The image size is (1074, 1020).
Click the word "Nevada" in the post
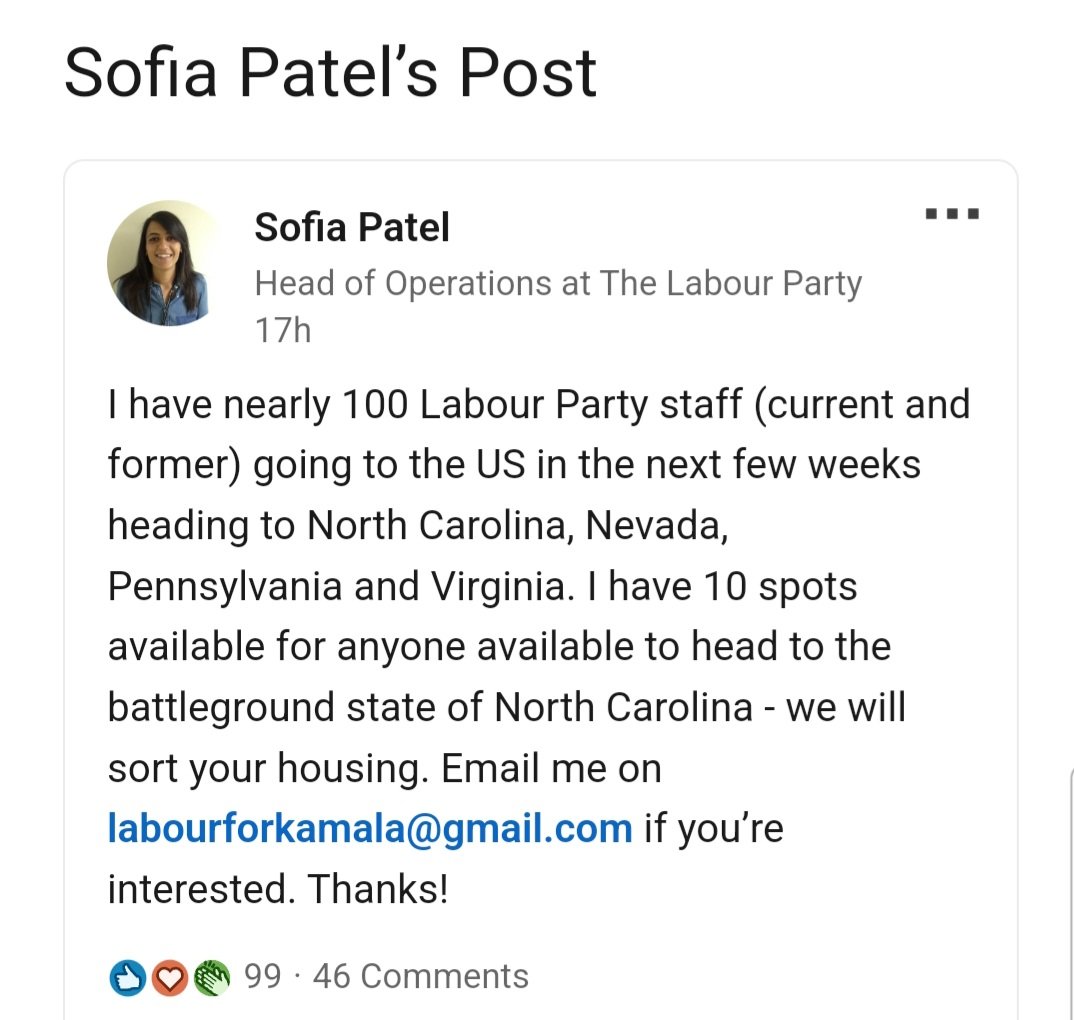[656, 526]
